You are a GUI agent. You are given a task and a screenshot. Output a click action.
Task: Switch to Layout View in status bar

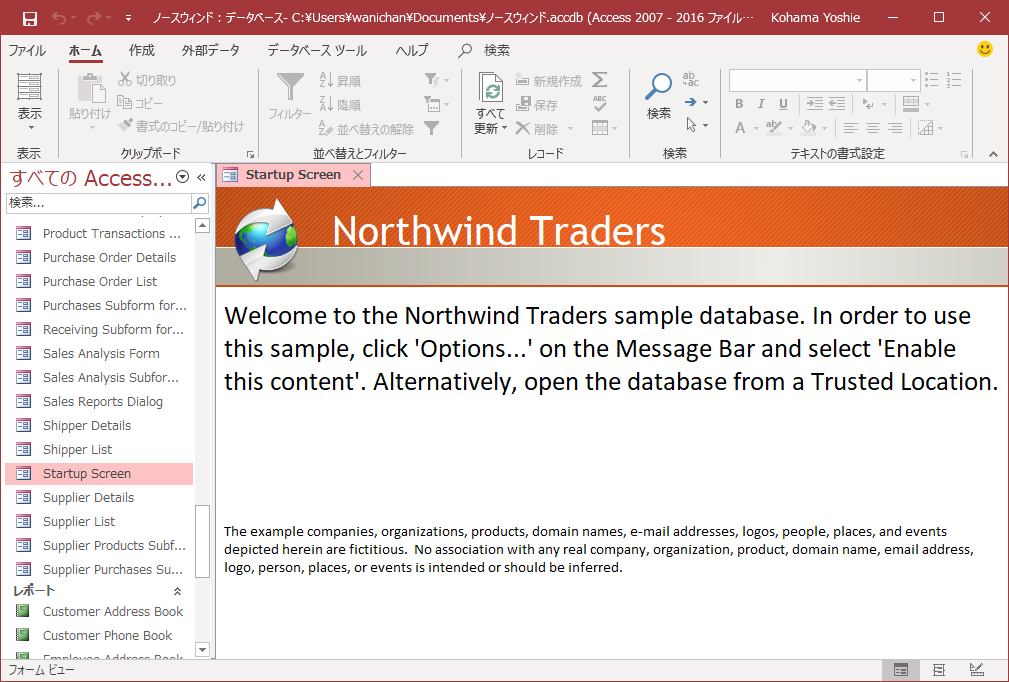coord(938,670)
